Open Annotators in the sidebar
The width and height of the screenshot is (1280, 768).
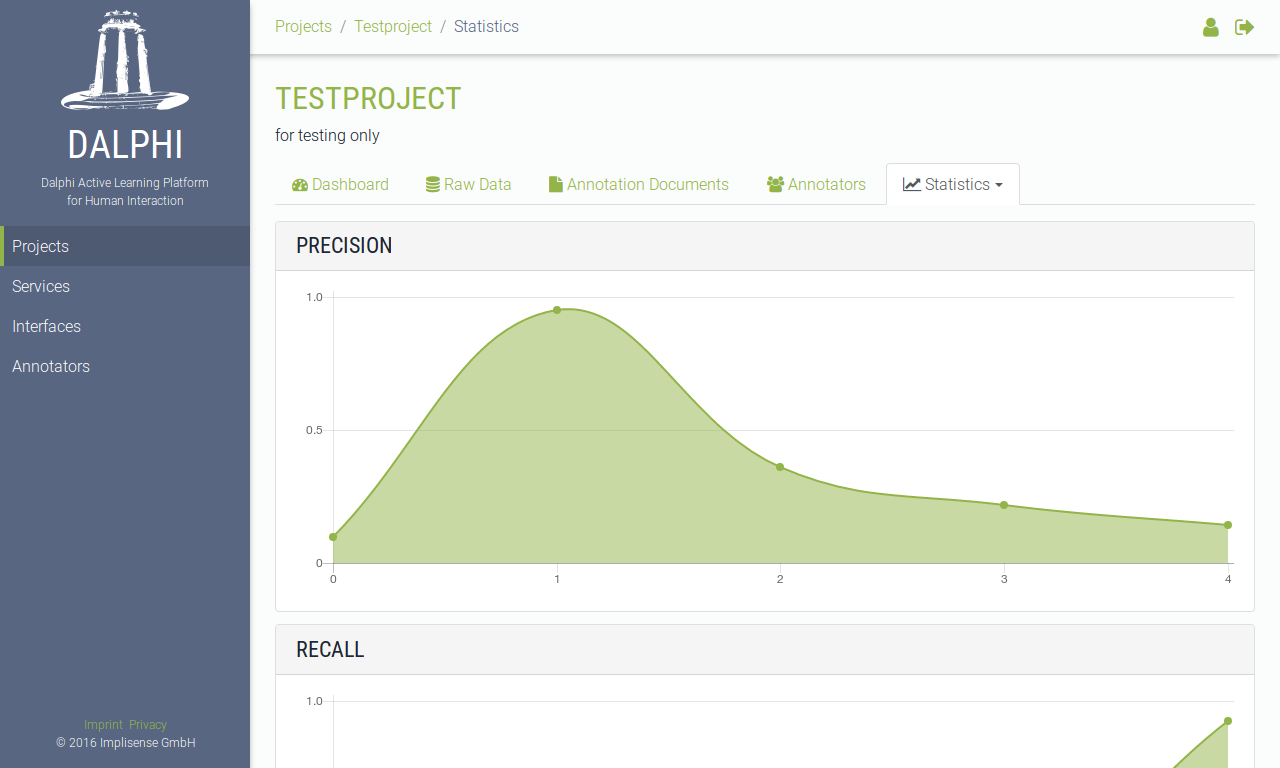coord(125,366)
